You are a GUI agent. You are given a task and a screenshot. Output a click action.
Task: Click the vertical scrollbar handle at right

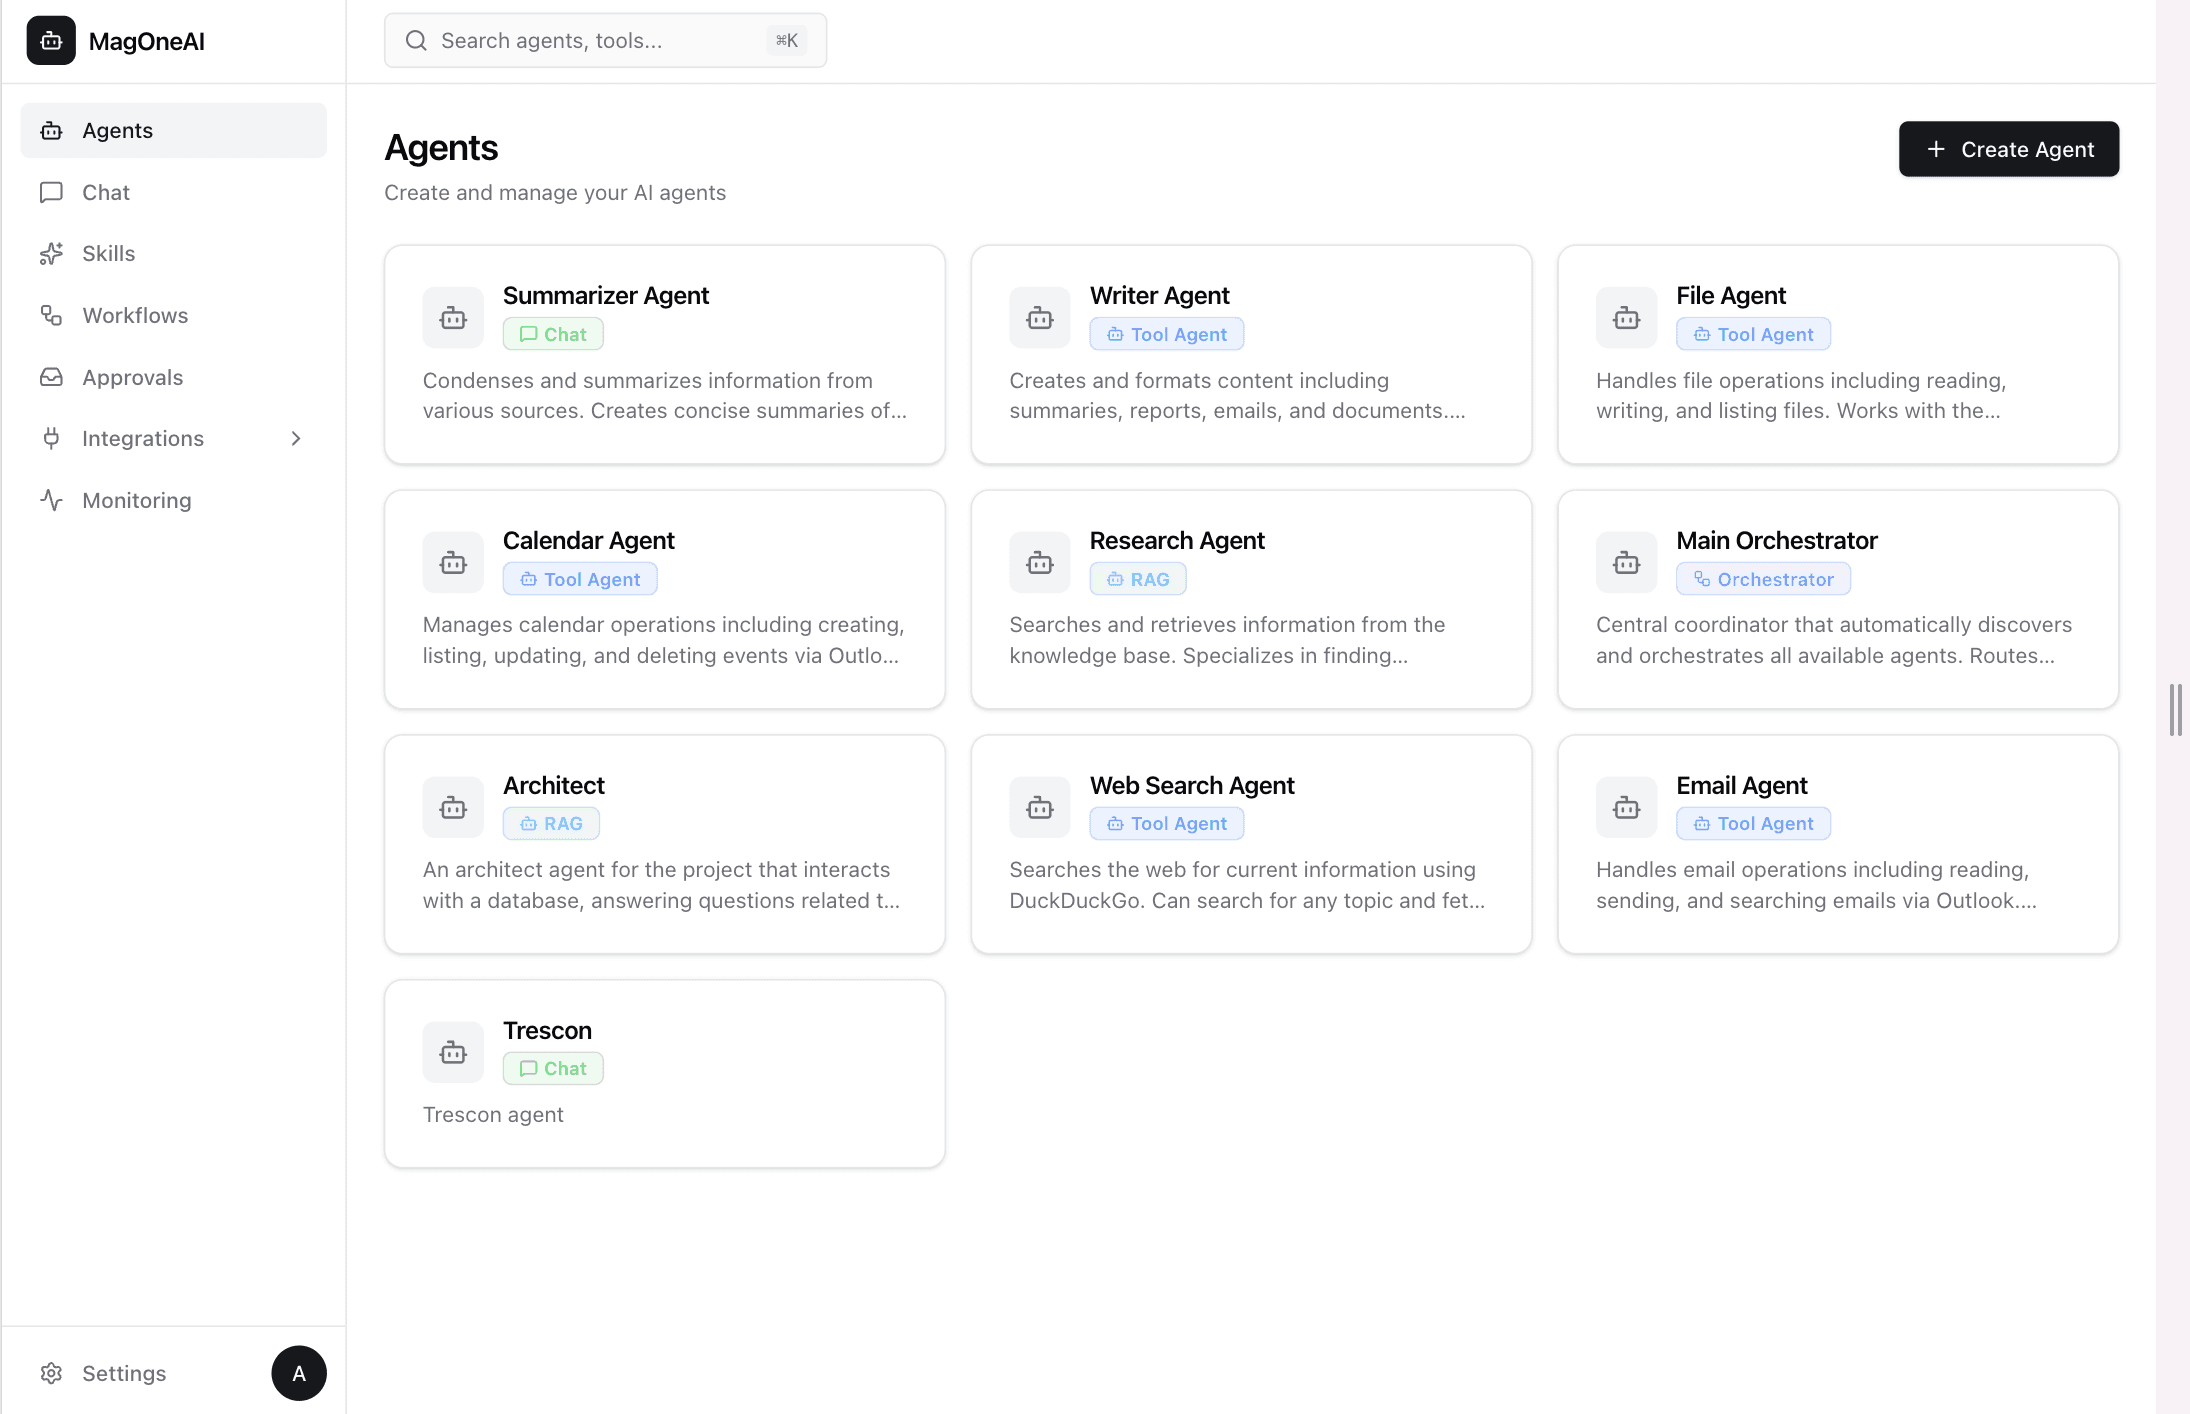(2175, 710)
